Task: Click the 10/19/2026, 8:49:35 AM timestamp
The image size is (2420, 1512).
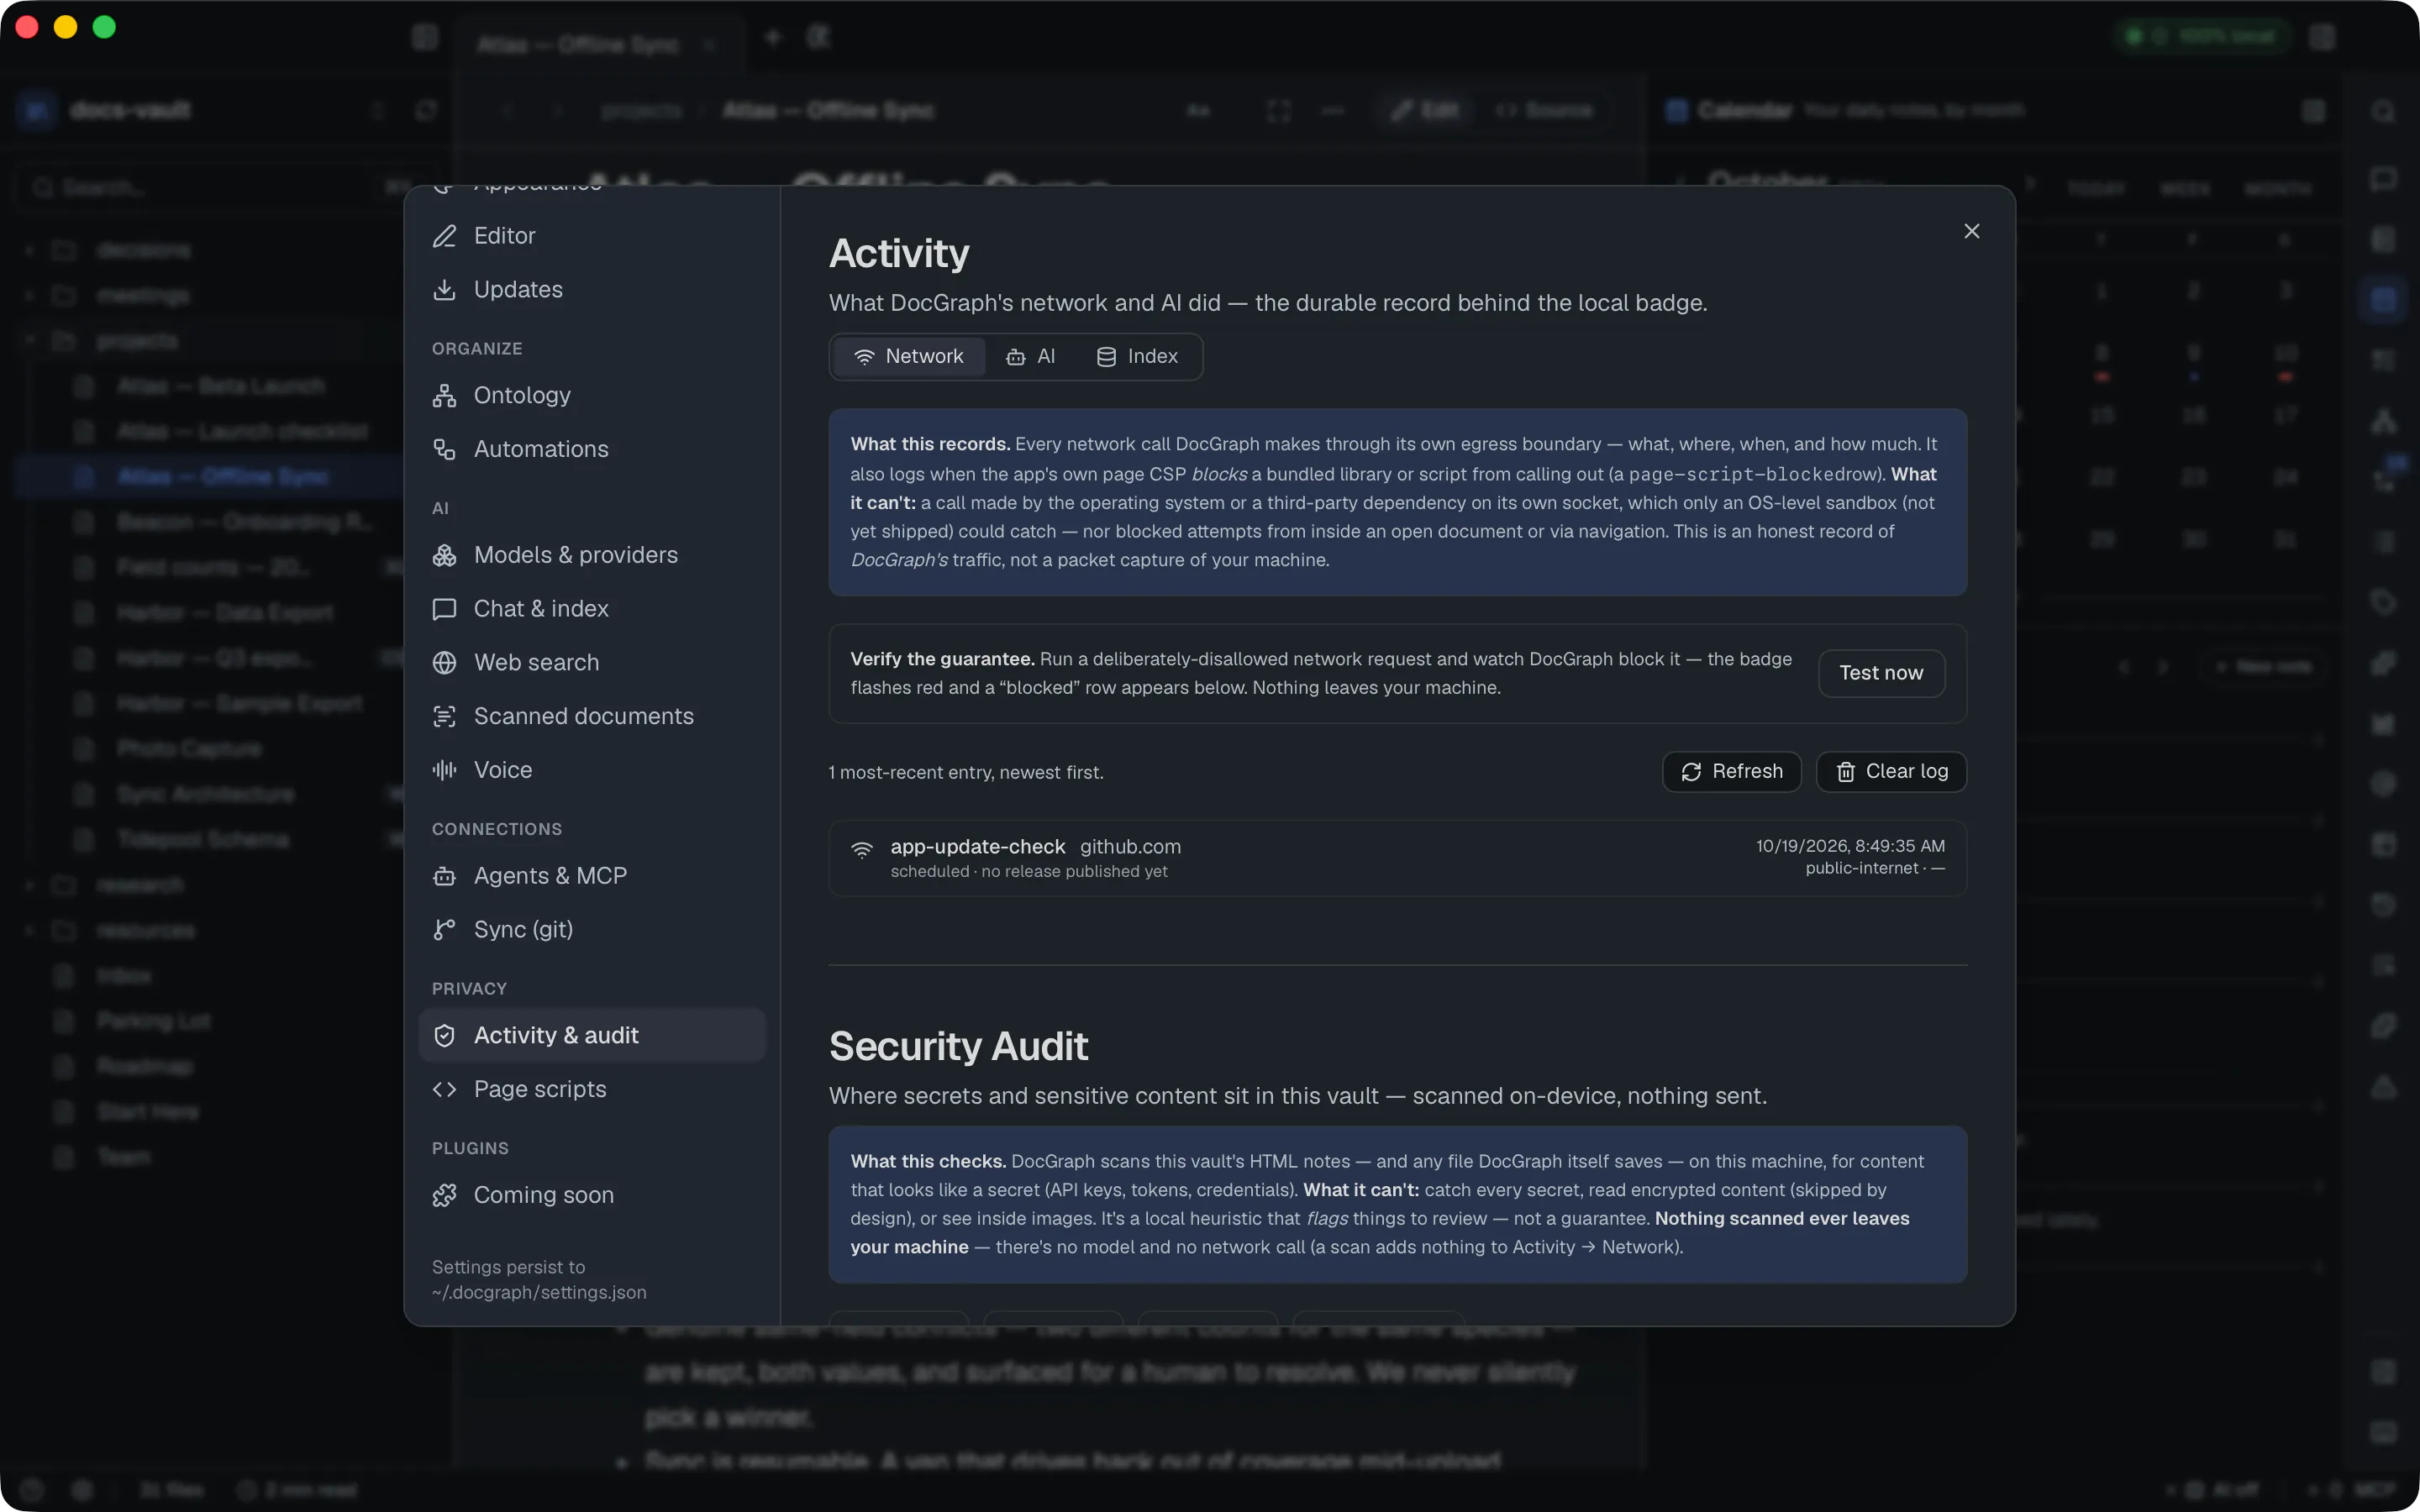Action: pyautogui.click(x=1850, y=847)
